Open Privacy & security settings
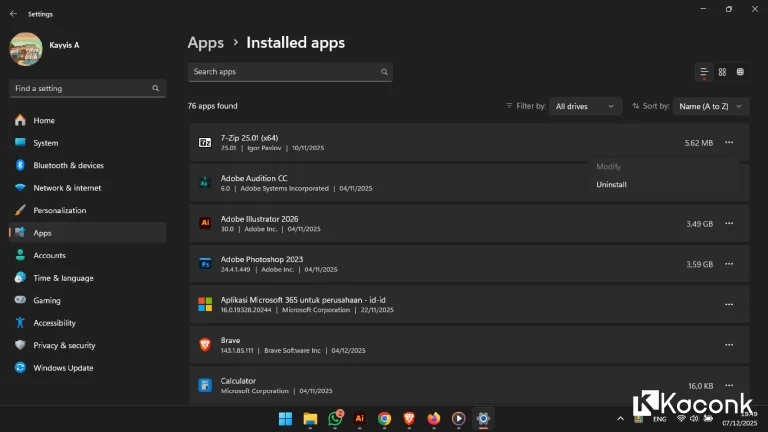Viewport: 768px width, 432px height. point(87,346)
